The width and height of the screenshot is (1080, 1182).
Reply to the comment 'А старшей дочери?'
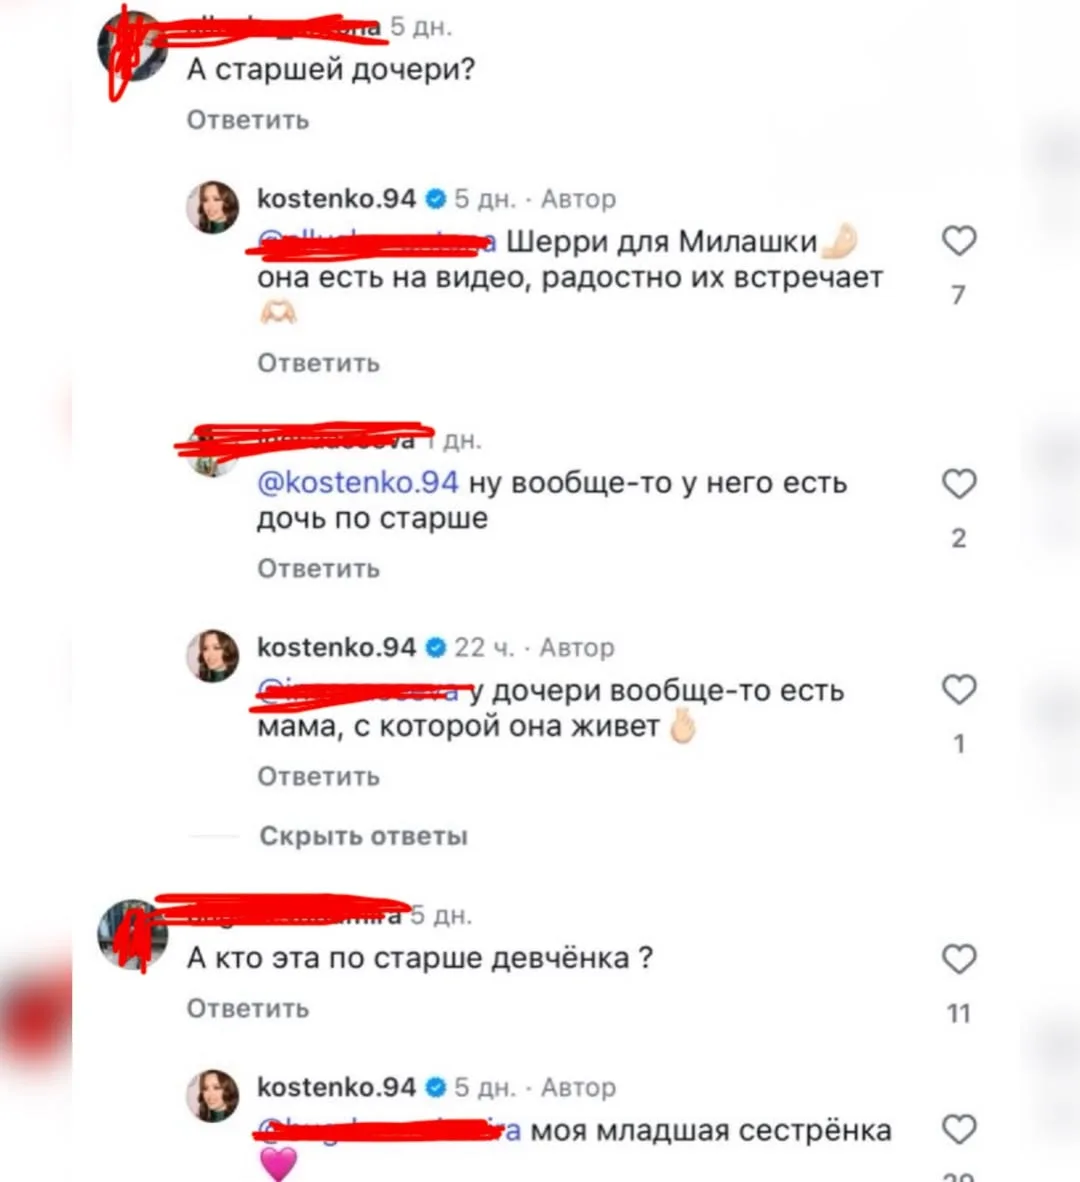point(248,120)
